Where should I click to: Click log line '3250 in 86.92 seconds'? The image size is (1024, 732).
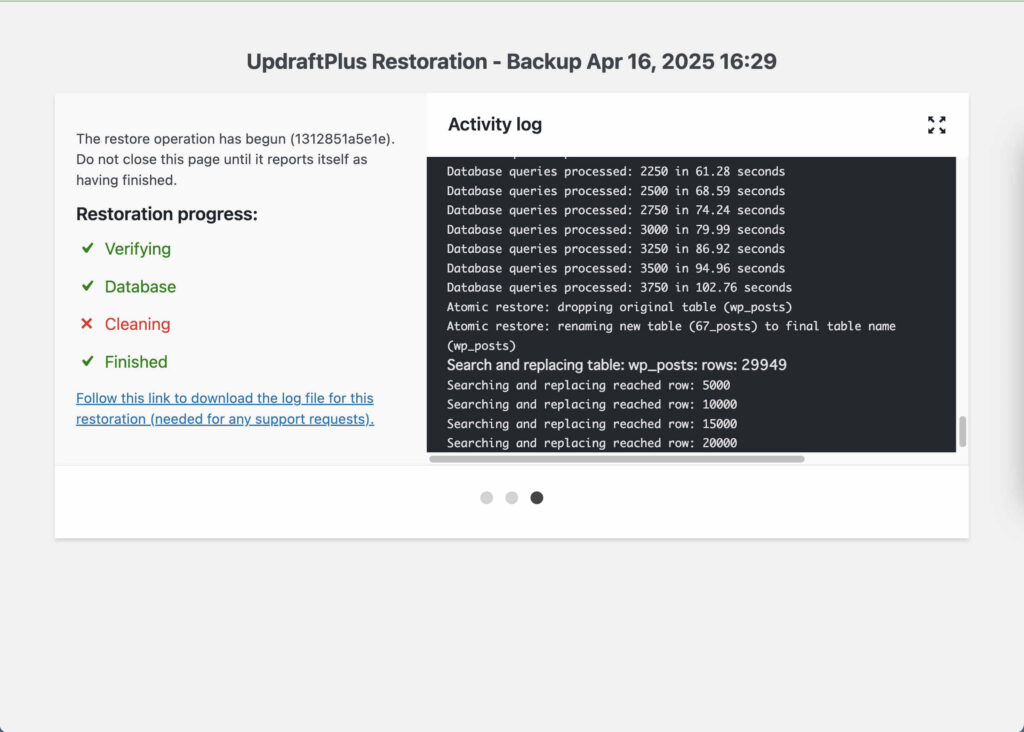coord(616,249)
